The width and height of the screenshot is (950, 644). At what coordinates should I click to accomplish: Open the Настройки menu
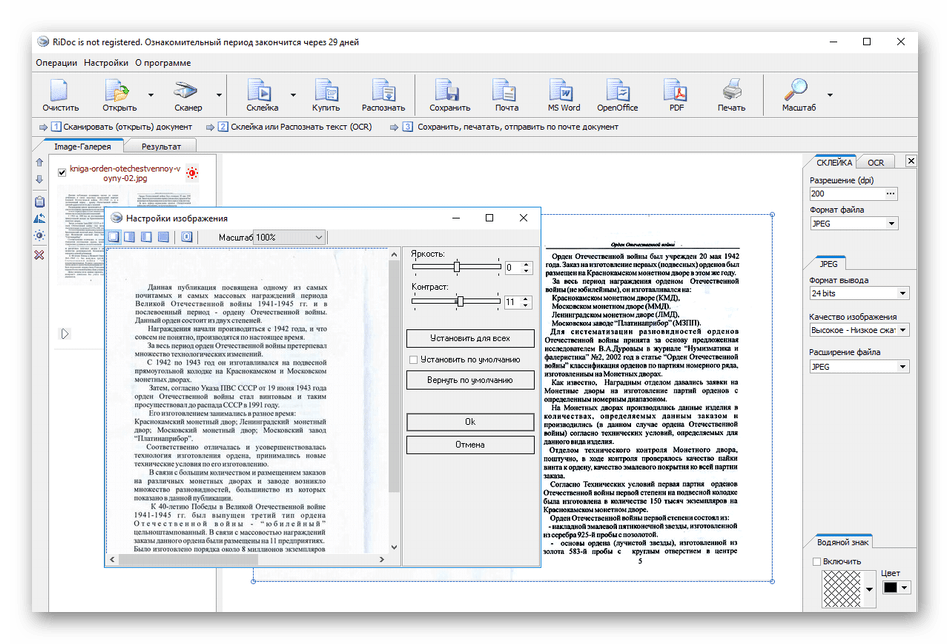(106, 63)
